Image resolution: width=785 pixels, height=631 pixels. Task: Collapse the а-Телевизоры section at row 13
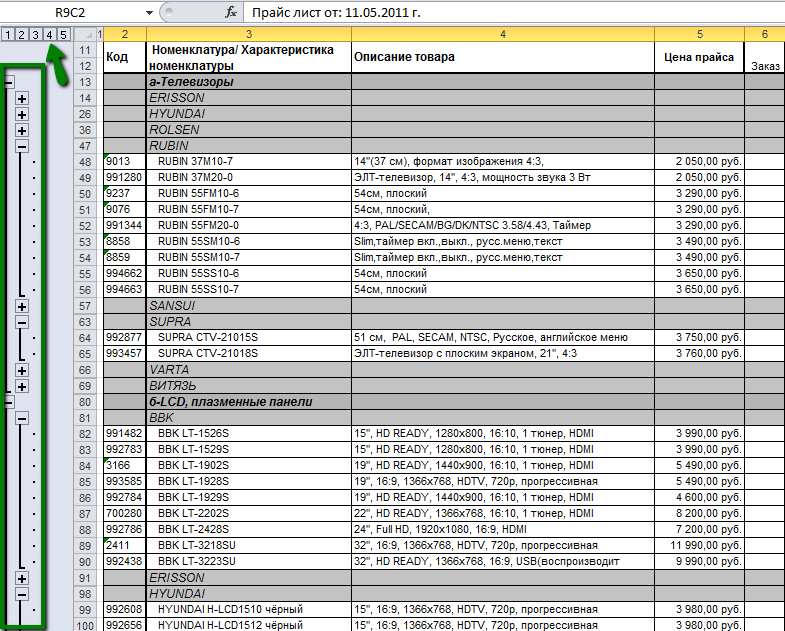[x=9, y=82]
